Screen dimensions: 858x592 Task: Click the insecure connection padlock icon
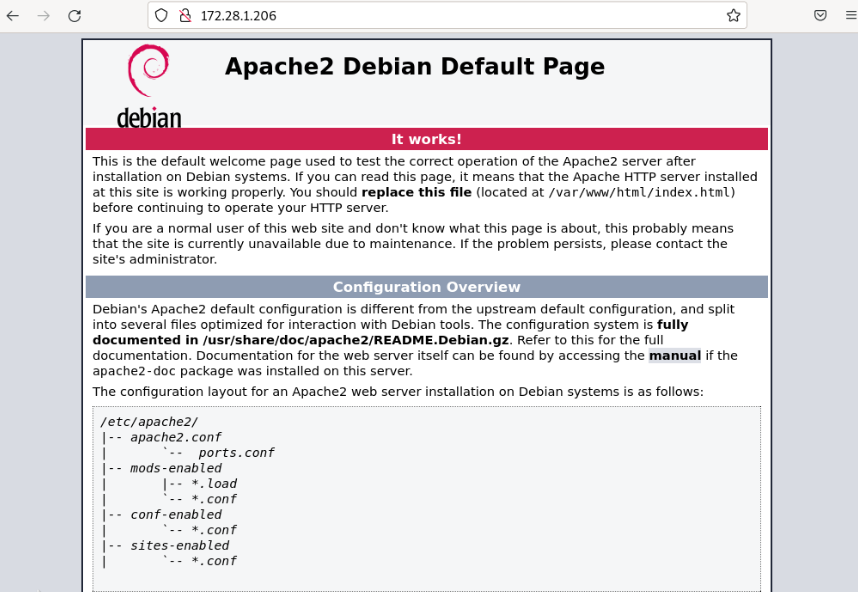pyautogui.click(x=185, y=15)
